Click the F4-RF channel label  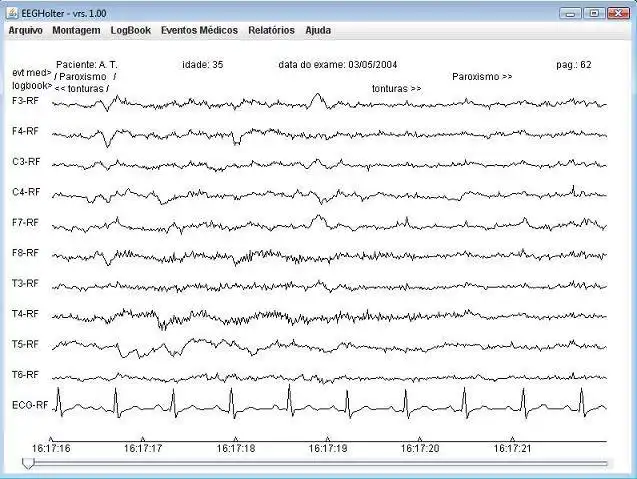tap(25, 131)
